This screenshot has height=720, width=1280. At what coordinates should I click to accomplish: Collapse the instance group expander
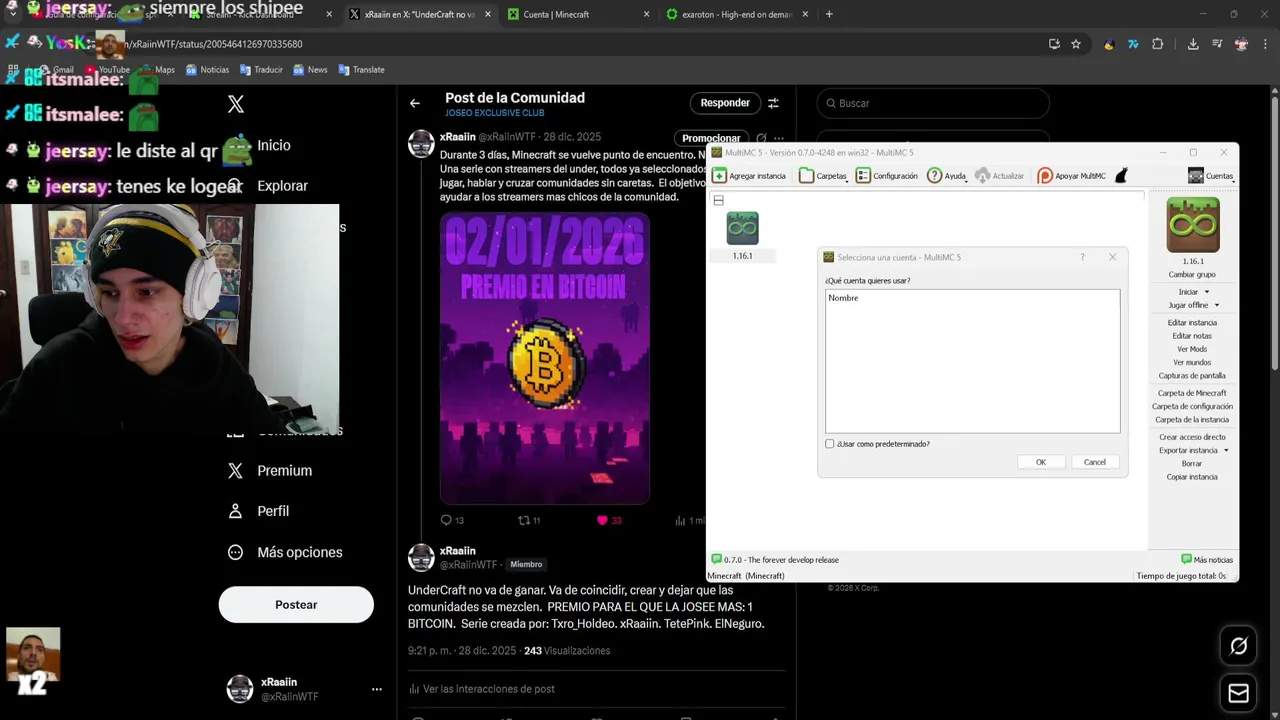point(718,201)
